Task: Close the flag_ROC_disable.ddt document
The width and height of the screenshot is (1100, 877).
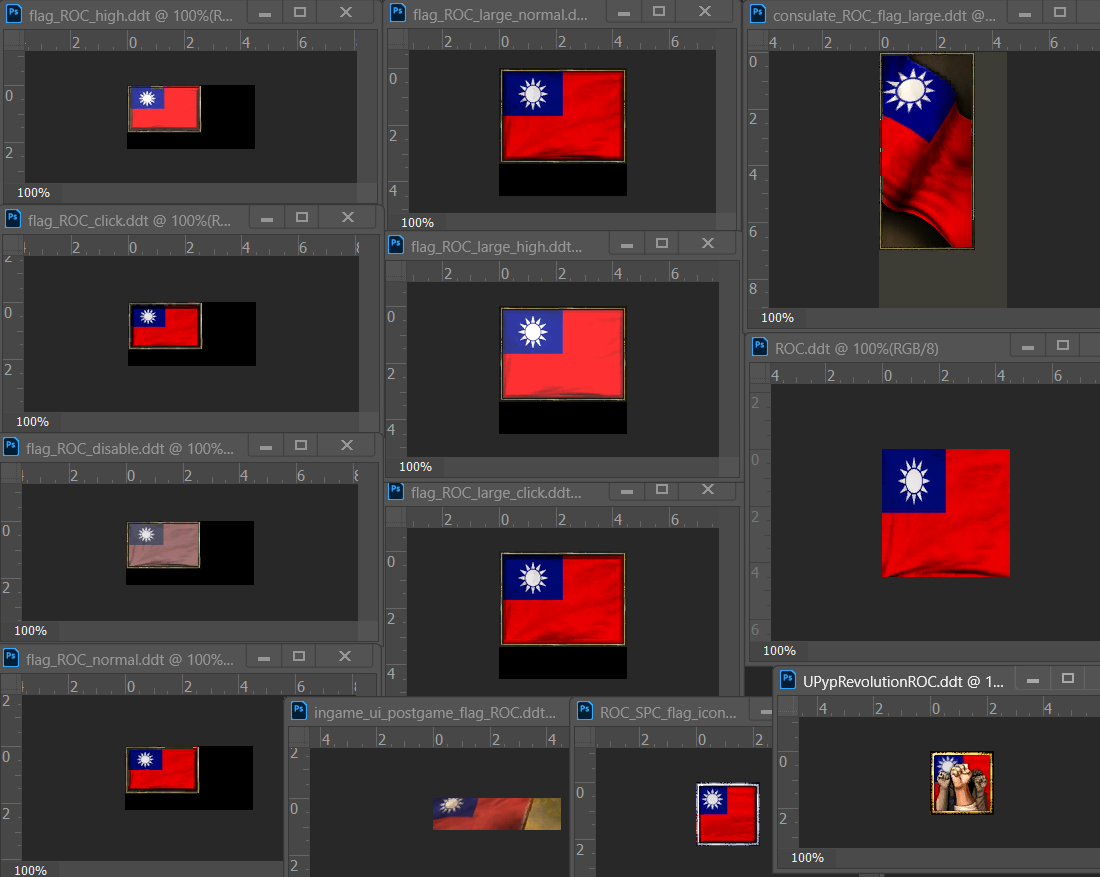Action: [344, 446]
